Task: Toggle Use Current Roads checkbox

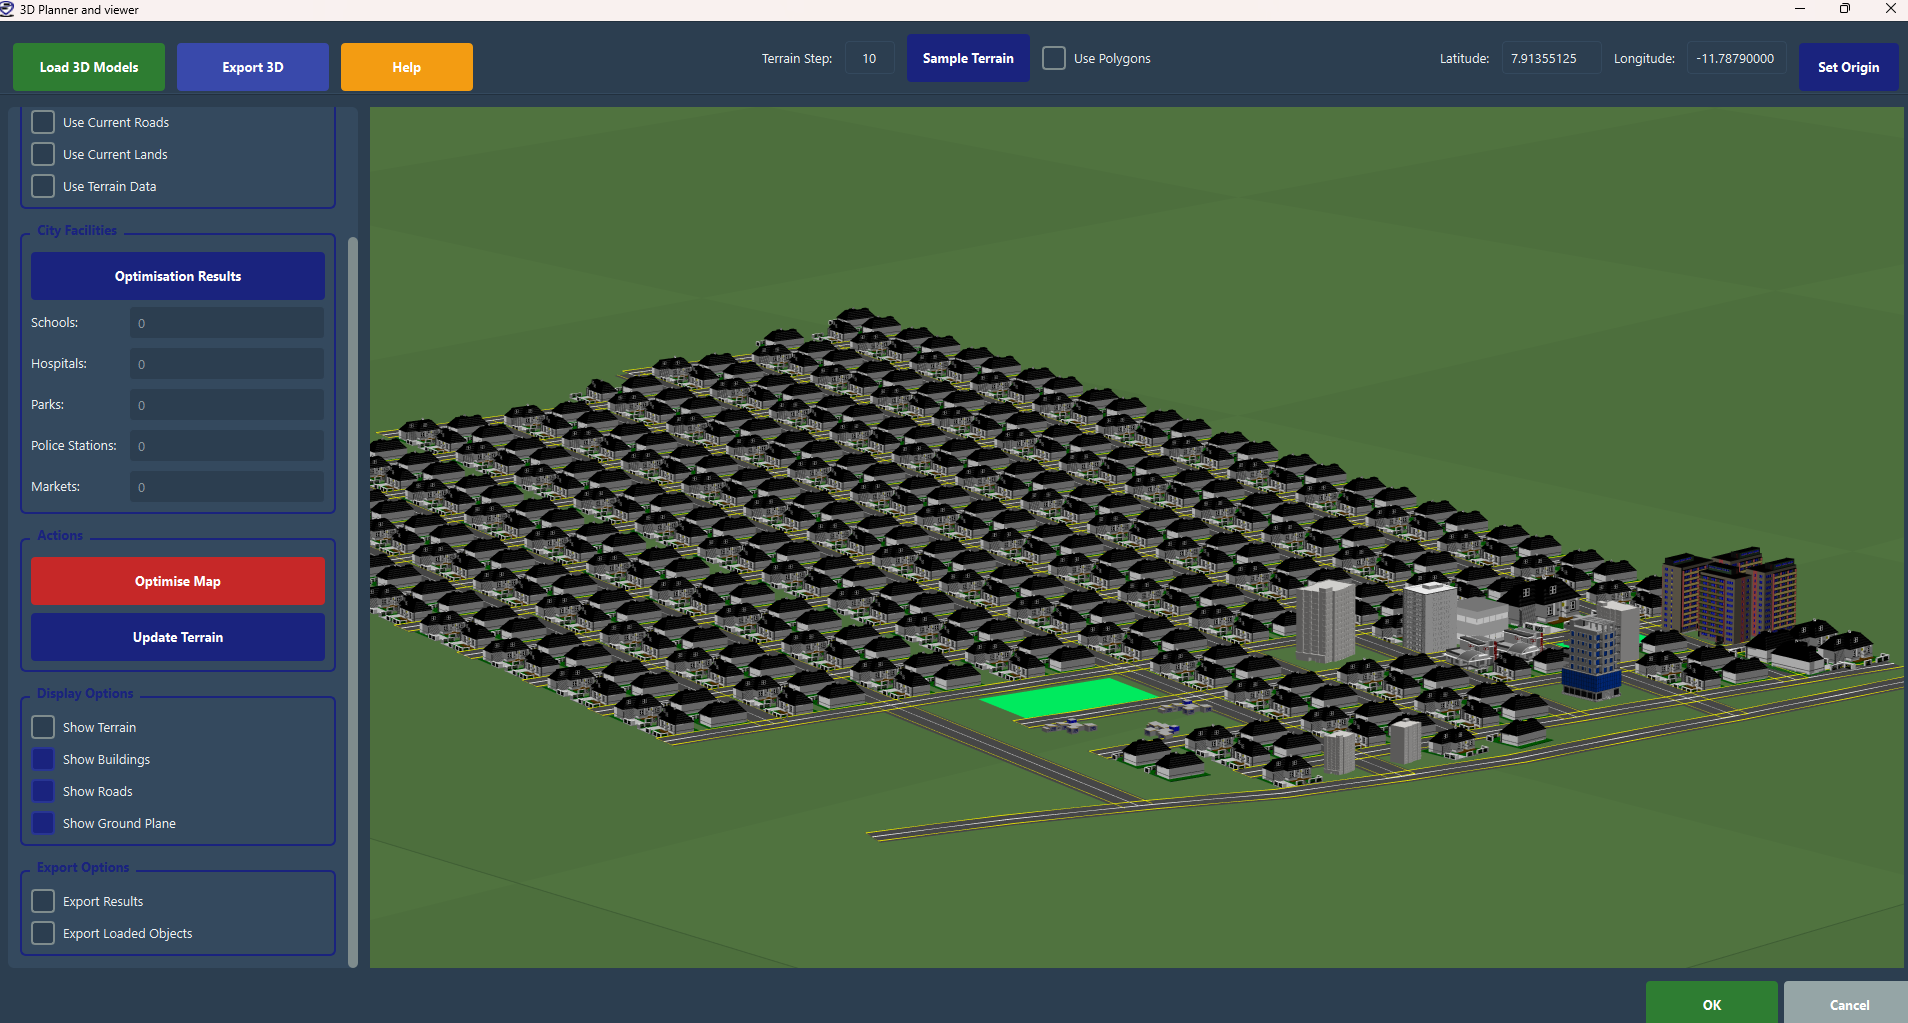Action: click(x=43, y=122)
